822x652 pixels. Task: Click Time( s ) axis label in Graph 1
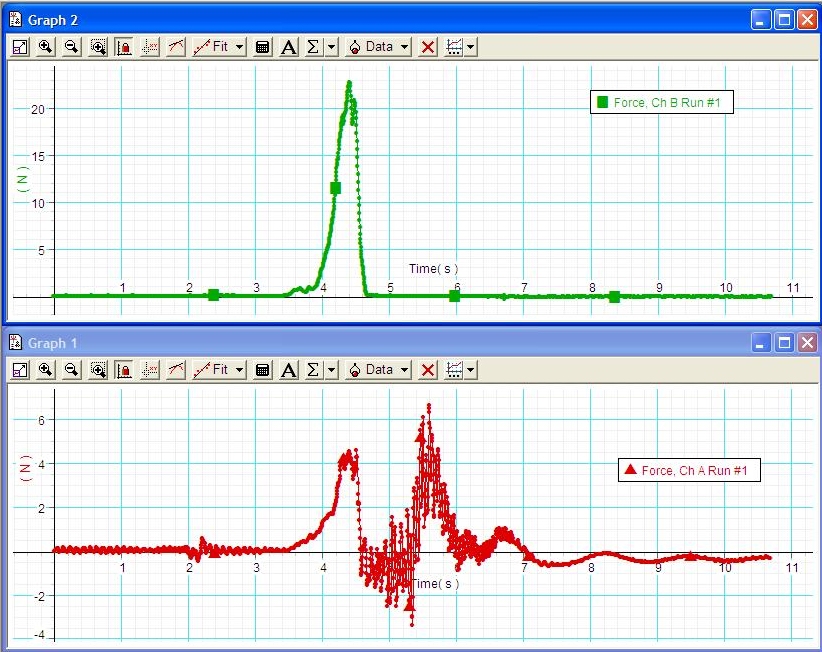[435, 583]
